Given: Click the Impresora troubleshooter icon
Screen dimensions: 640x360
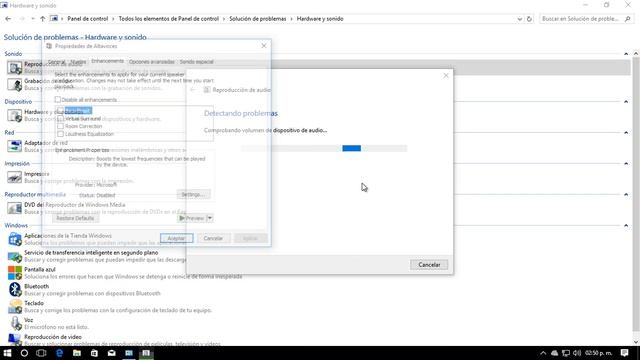Looking at the screenshot, I should pyautogui.click(x=15, y=177).
